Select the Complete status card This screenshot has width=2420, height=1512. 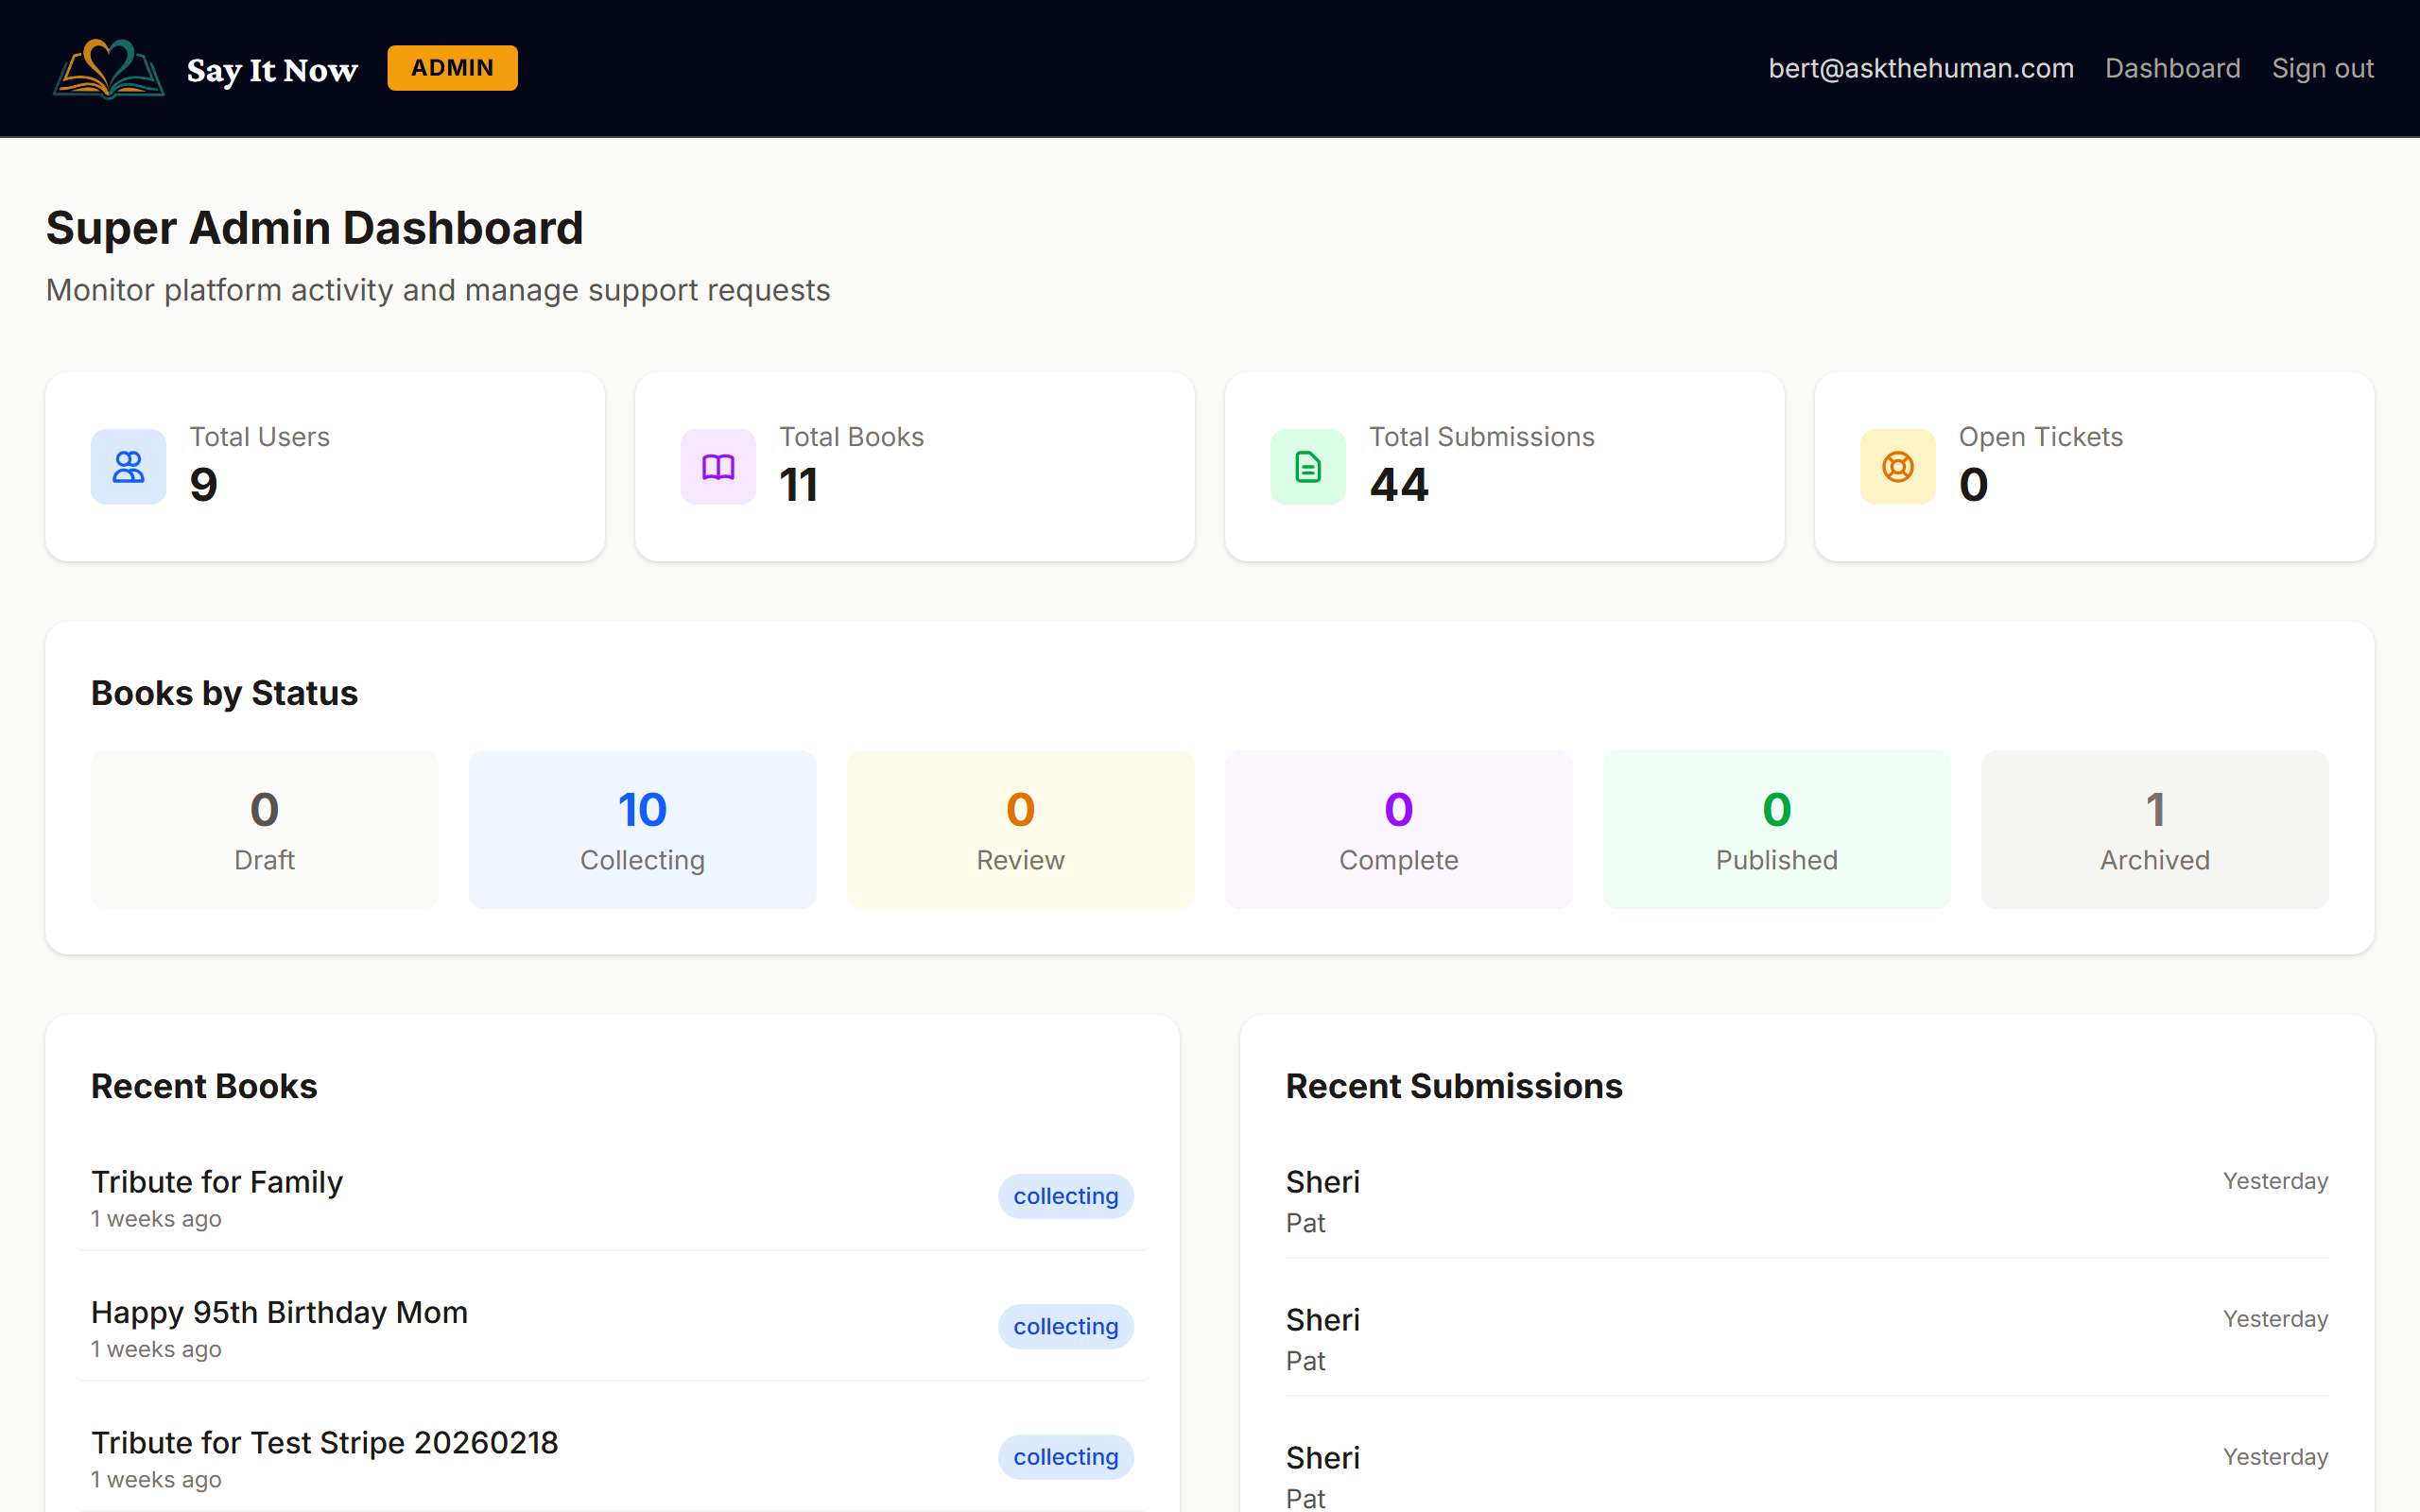click(1398, 829)
